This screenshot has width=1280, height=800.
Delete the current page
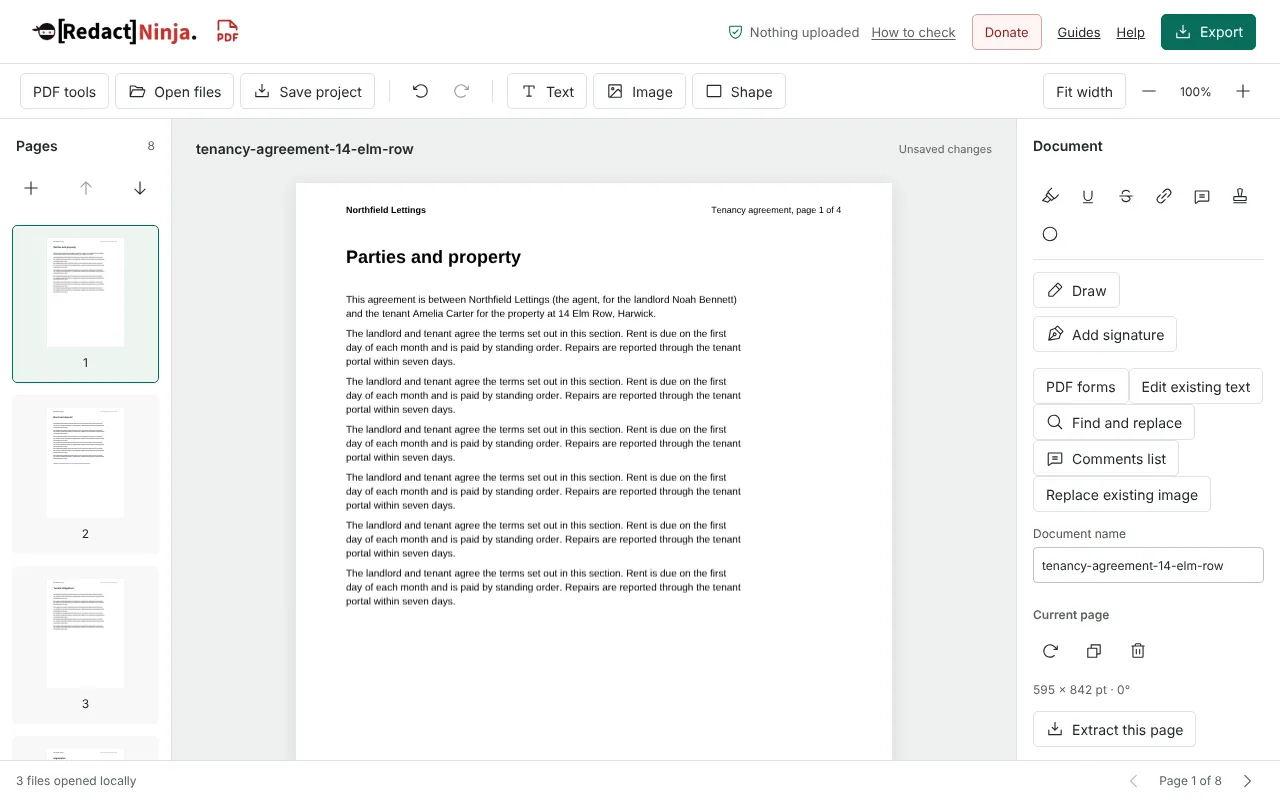[1138, 651]
